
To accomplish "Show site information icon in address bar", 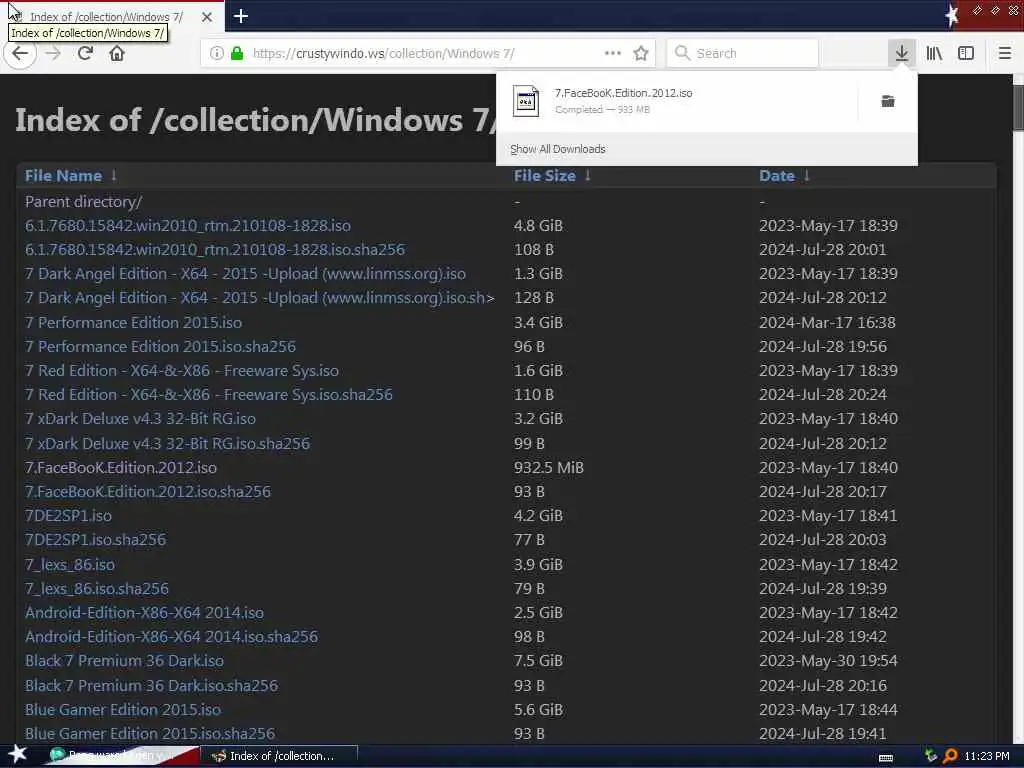I will [x=217, y=54].
